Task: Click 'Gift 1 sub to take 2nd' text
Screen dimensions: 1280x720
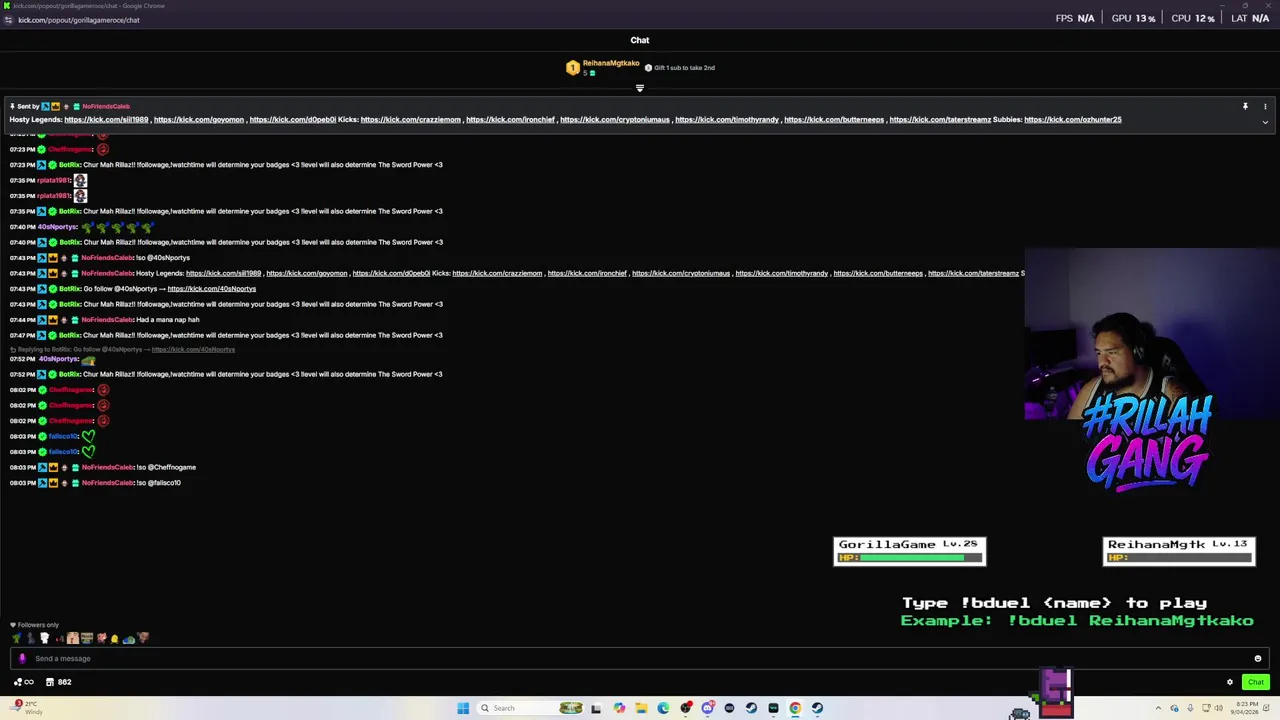Action: (x=684, y=68)
